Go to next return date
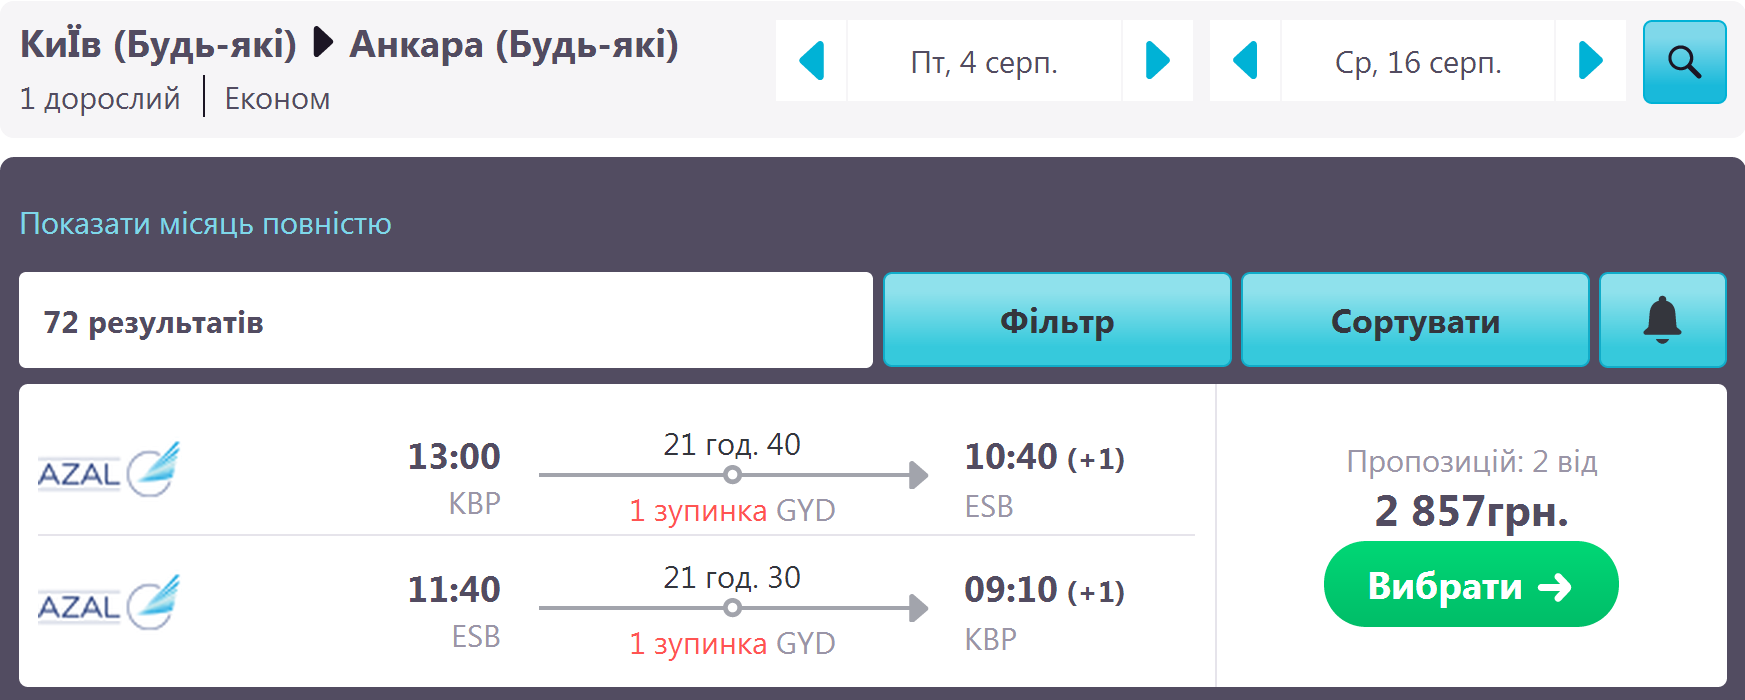The image size is (1745, 700). 1590,61
